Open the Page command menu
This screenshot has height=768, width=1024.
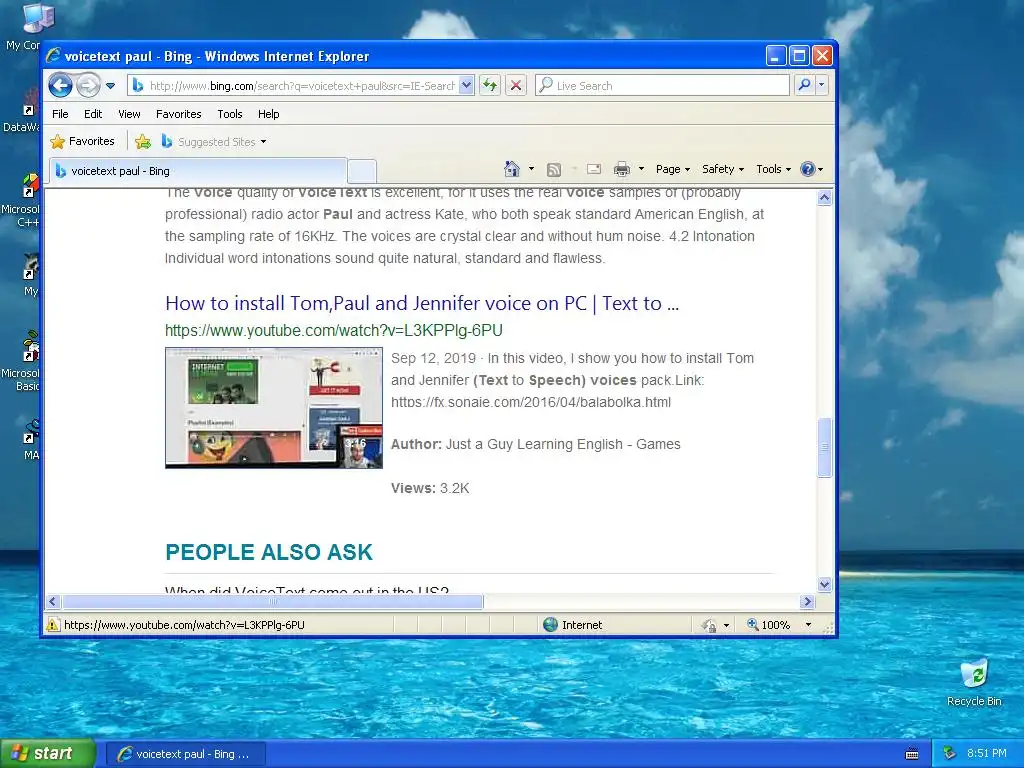point(673,169)
